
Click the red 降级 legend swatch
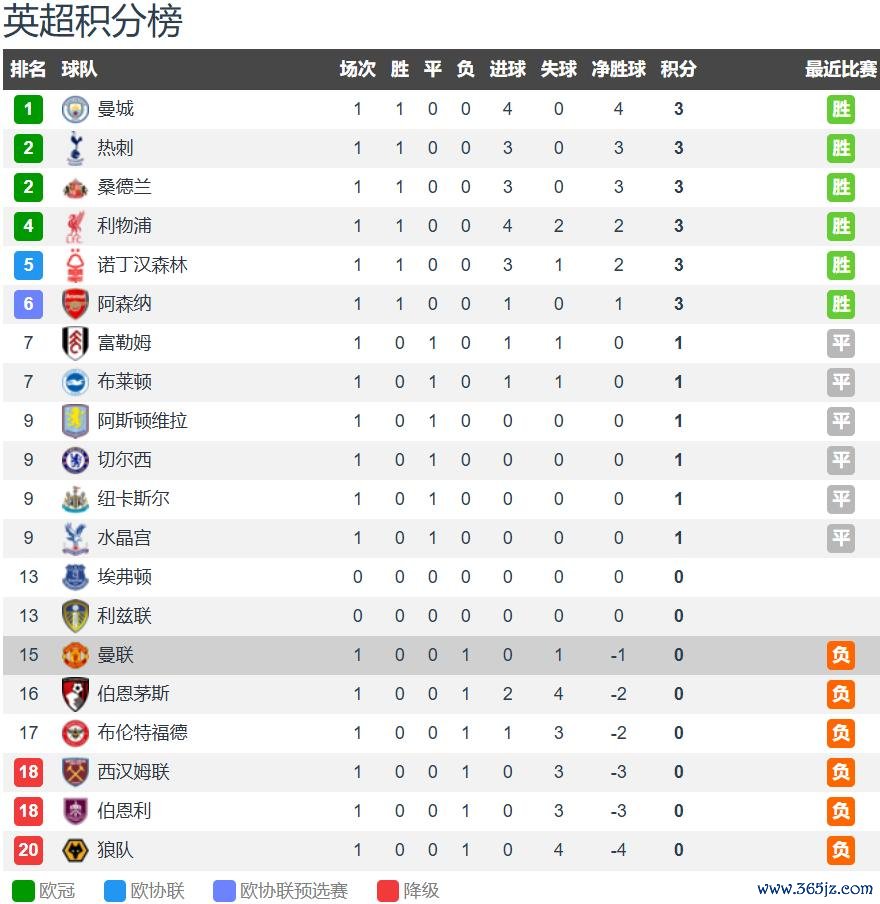pos(388,891)
